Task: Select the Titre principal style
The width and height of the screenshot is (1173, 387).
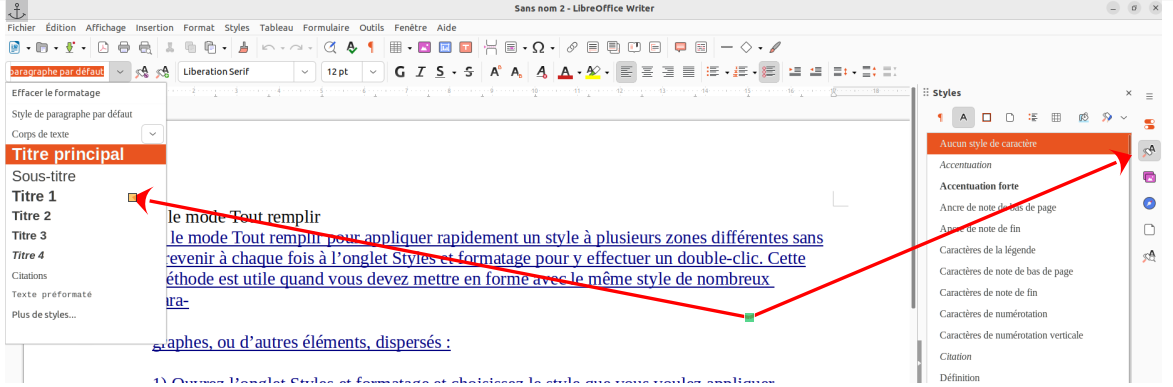Action: pos(85,155)
